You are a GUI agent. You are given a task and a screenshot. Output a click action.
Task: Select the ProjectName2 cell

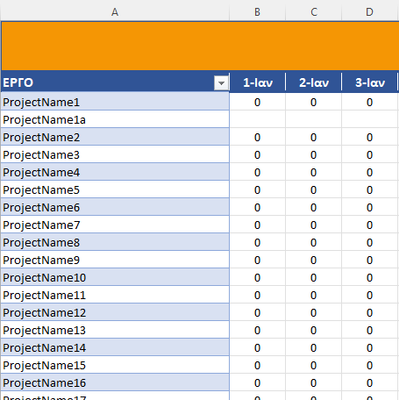[115, 137]
